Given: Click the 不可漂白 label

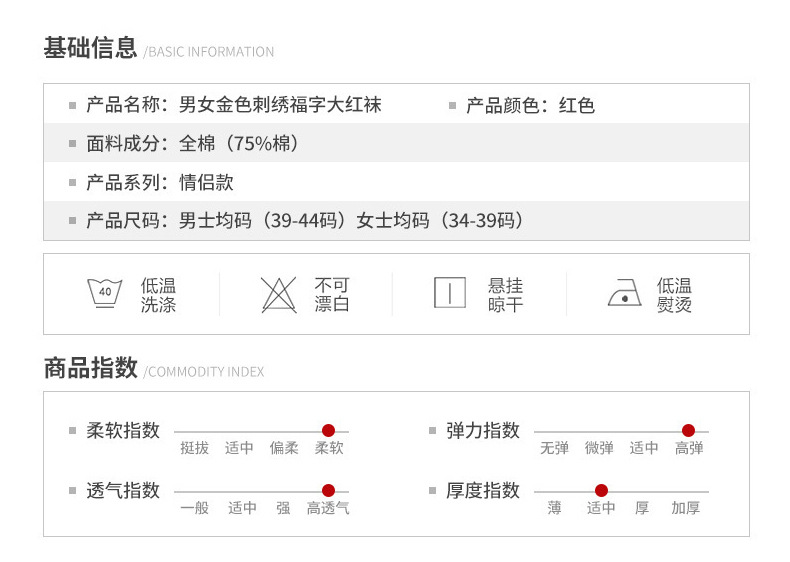Looking at the screenshot, I should [332, 295].
